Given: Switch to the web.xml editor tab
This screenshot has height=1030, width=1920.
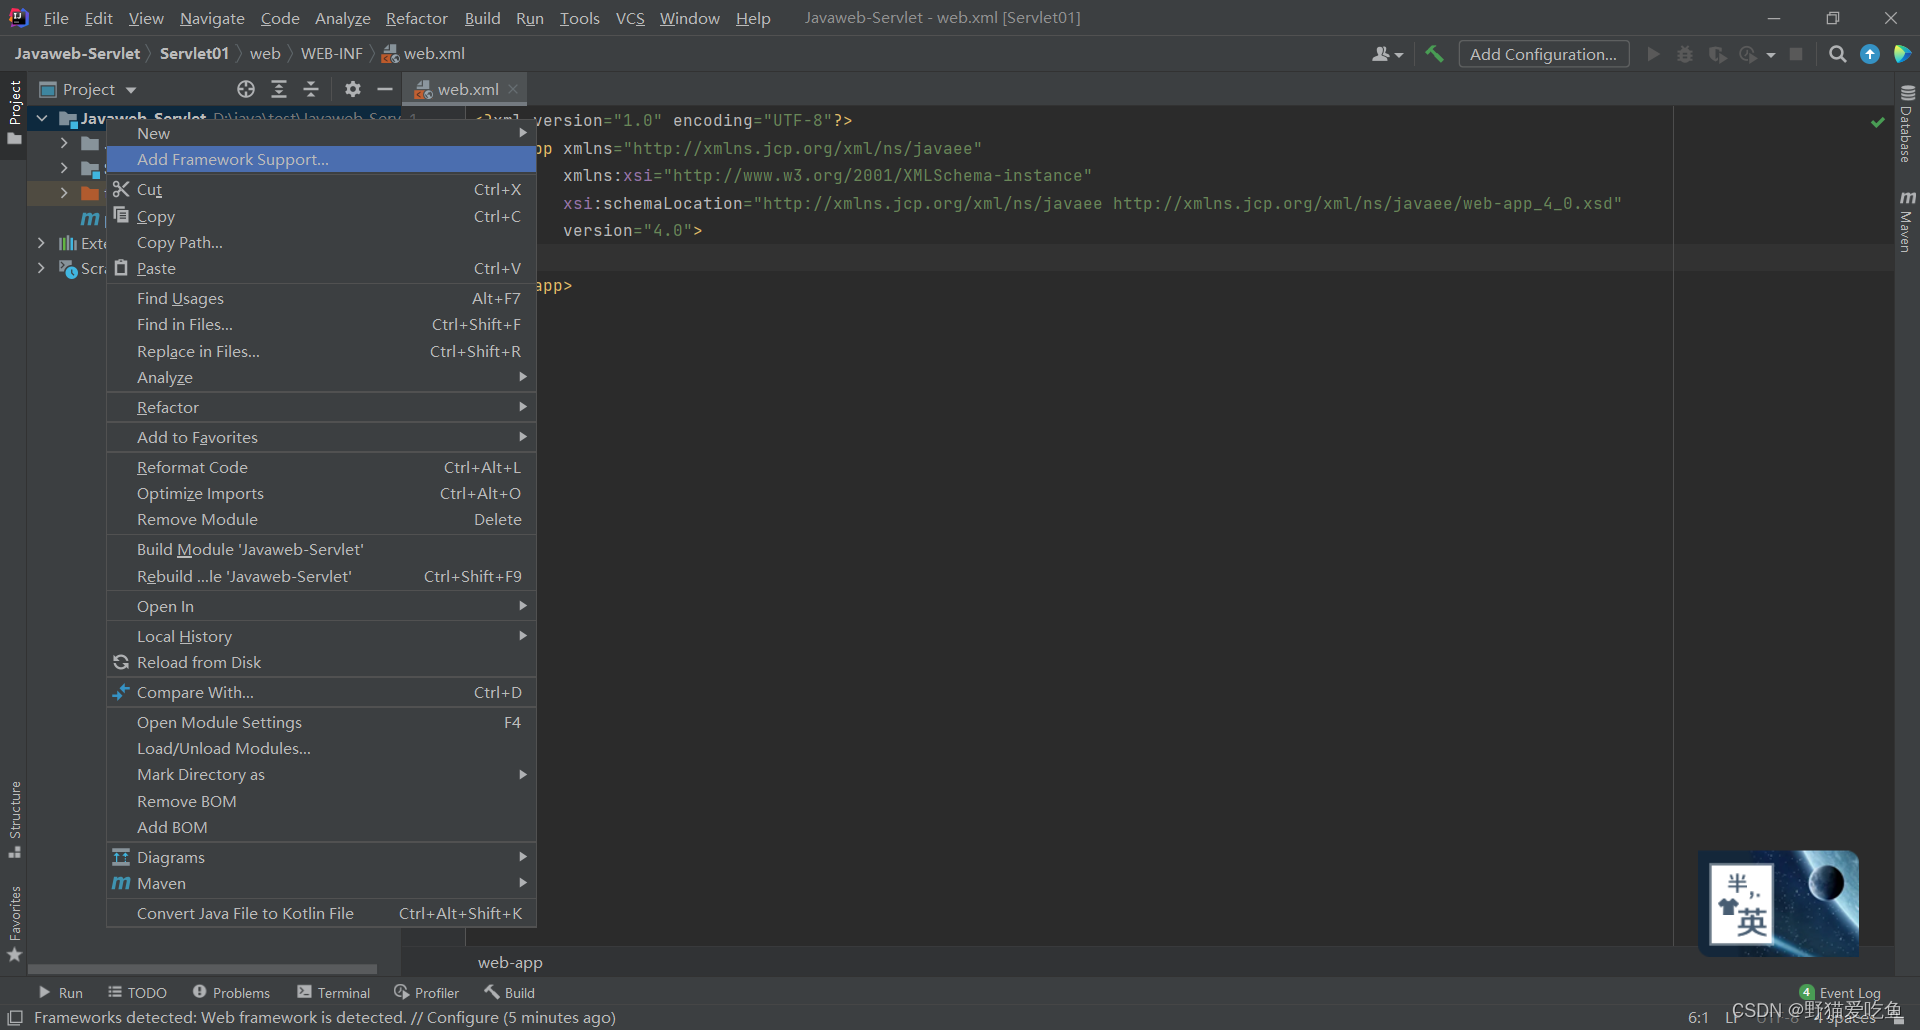Looking at the screenshot, I should coord(466,89).
